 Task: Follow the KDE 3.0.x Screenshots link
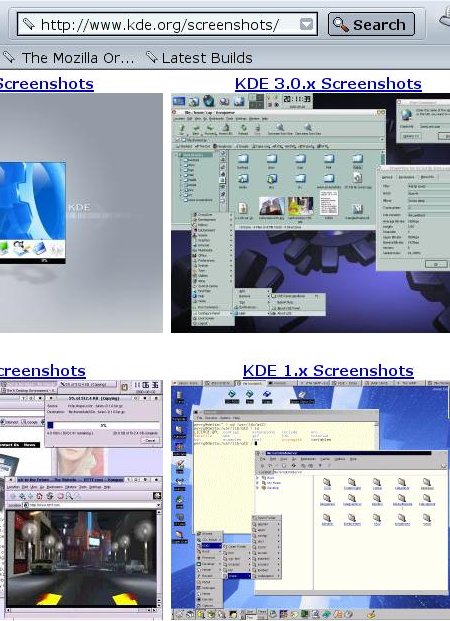point(328,84)
